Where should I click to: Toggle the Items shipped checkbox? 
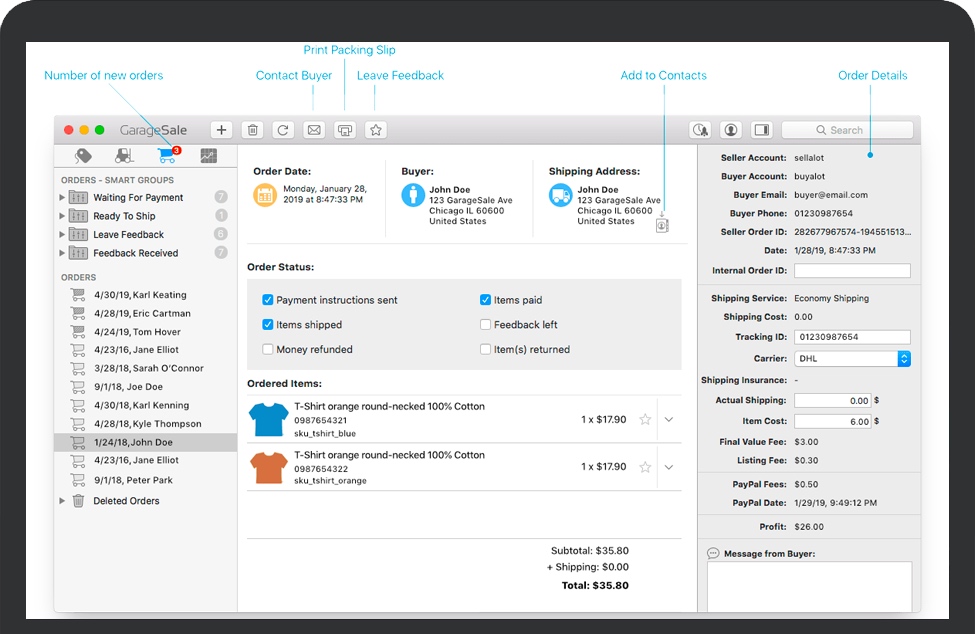tap(268, 325)
